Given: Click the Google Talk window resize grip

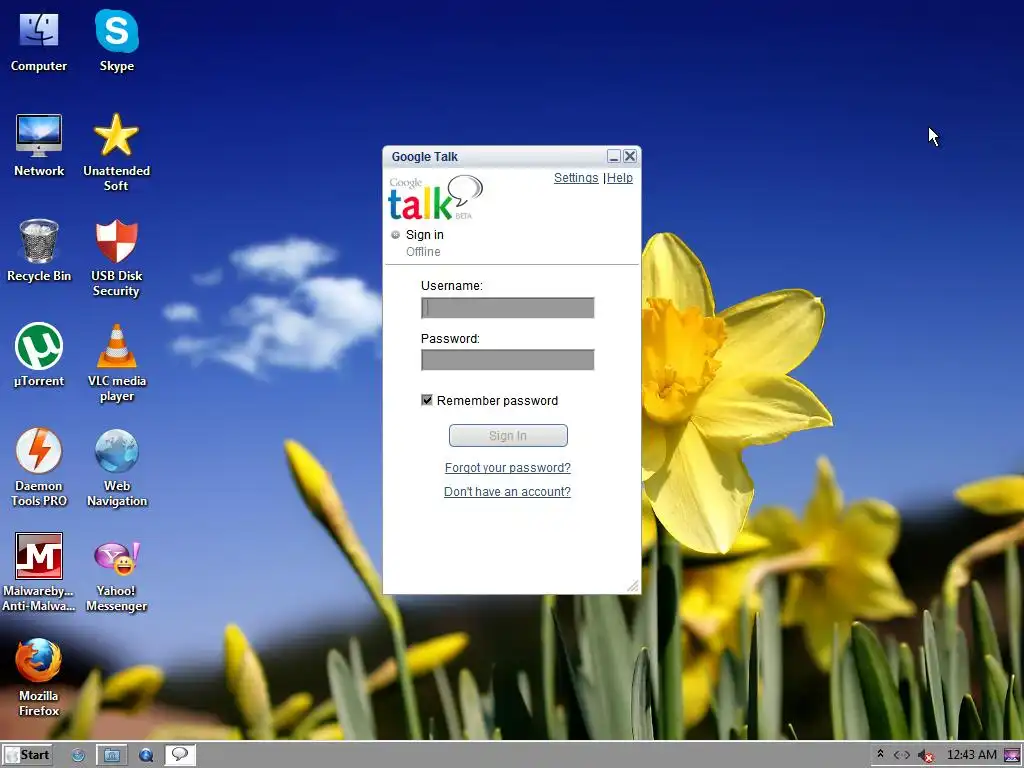Looking at the screenshot, I should [633, 586].
